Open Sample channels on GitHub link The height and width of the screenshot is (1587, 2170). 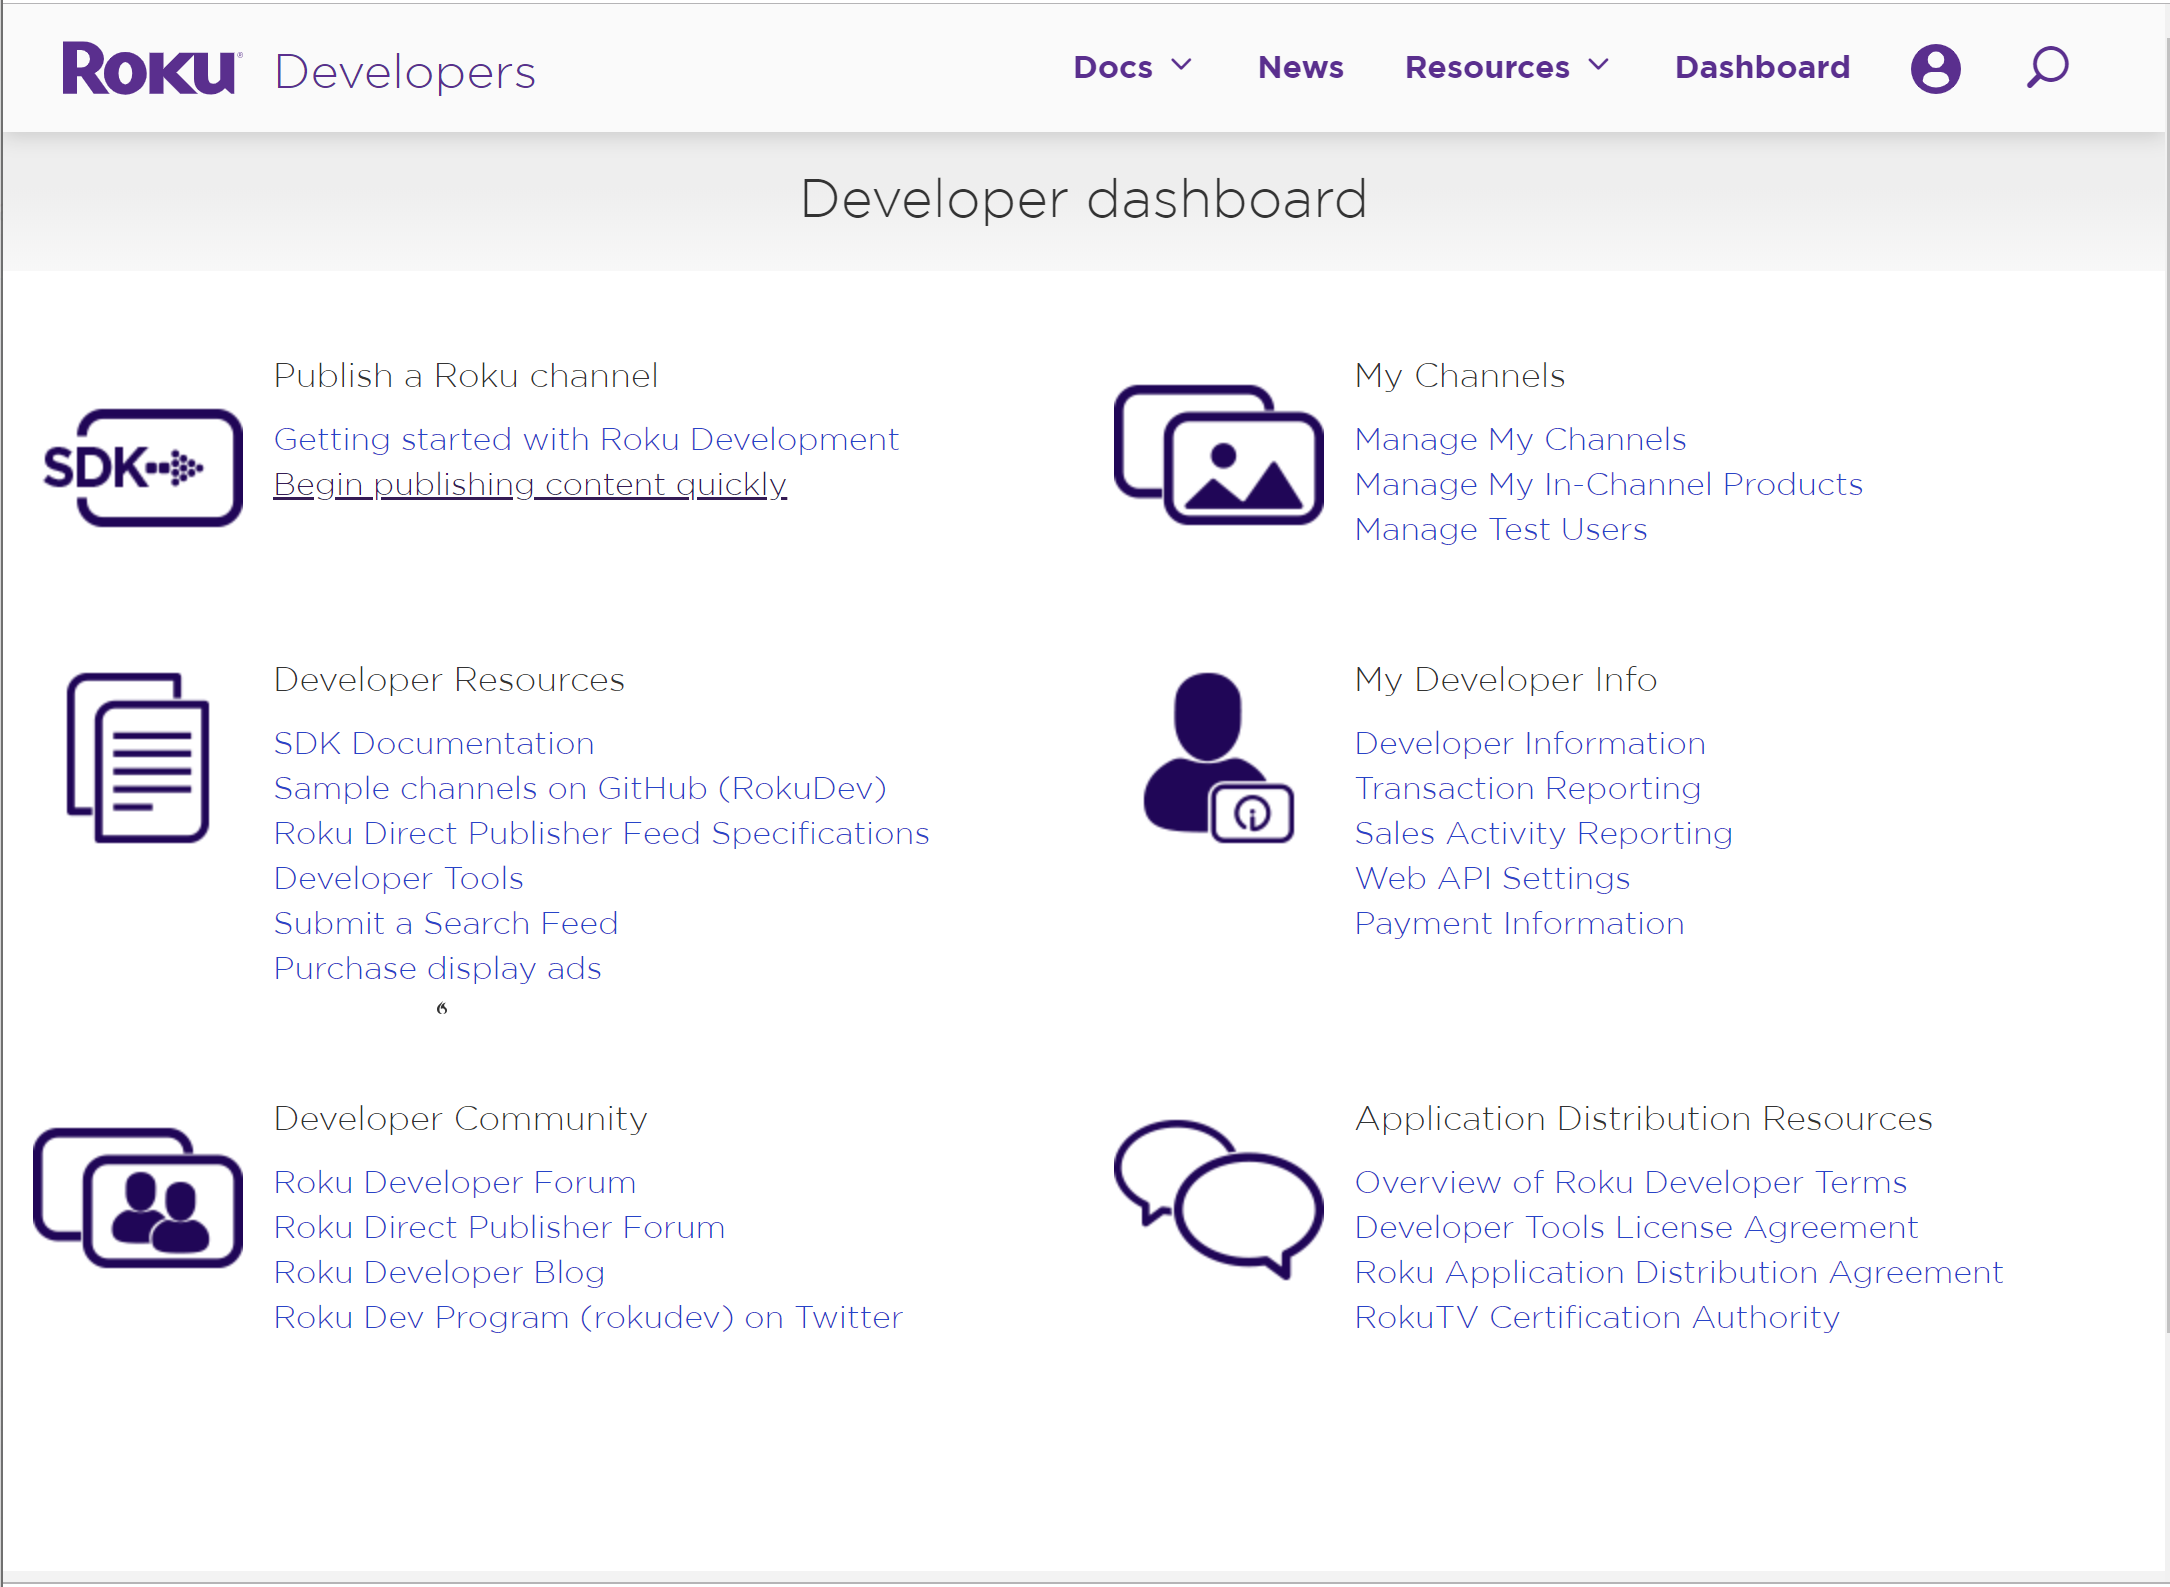click(x=580, y=788)
